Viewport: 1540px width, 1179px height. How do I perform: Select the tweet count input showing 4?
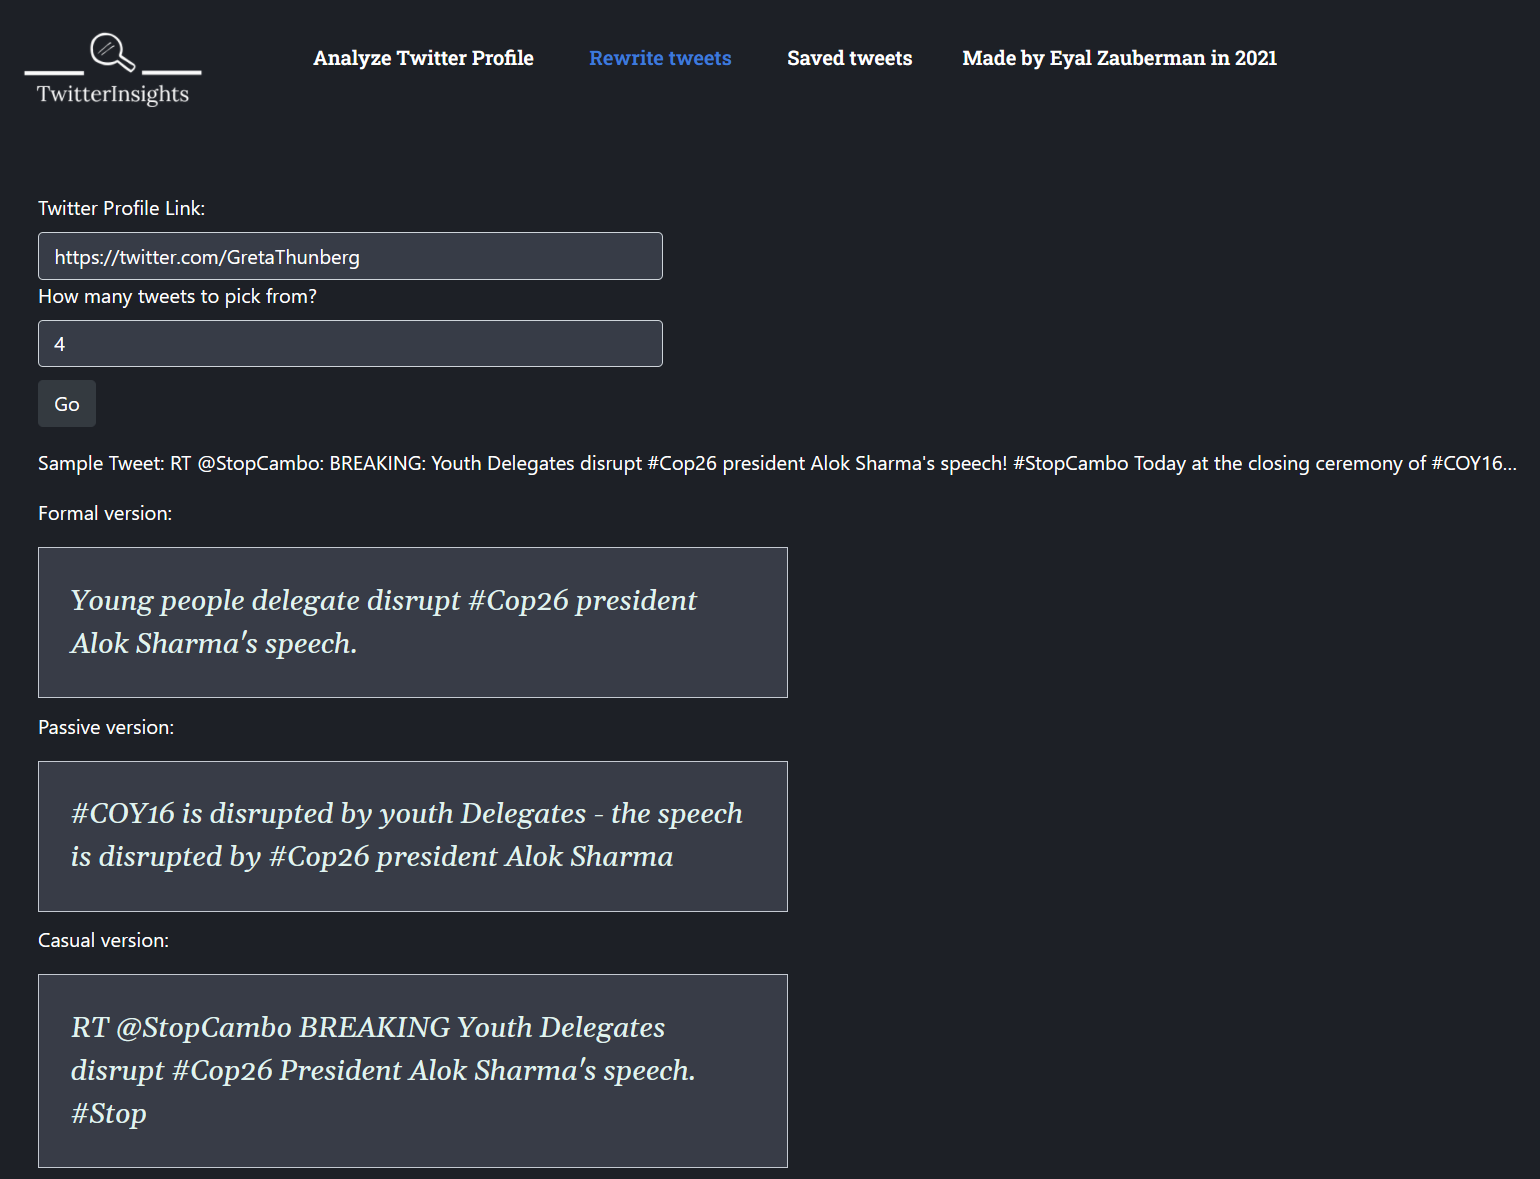350,343
